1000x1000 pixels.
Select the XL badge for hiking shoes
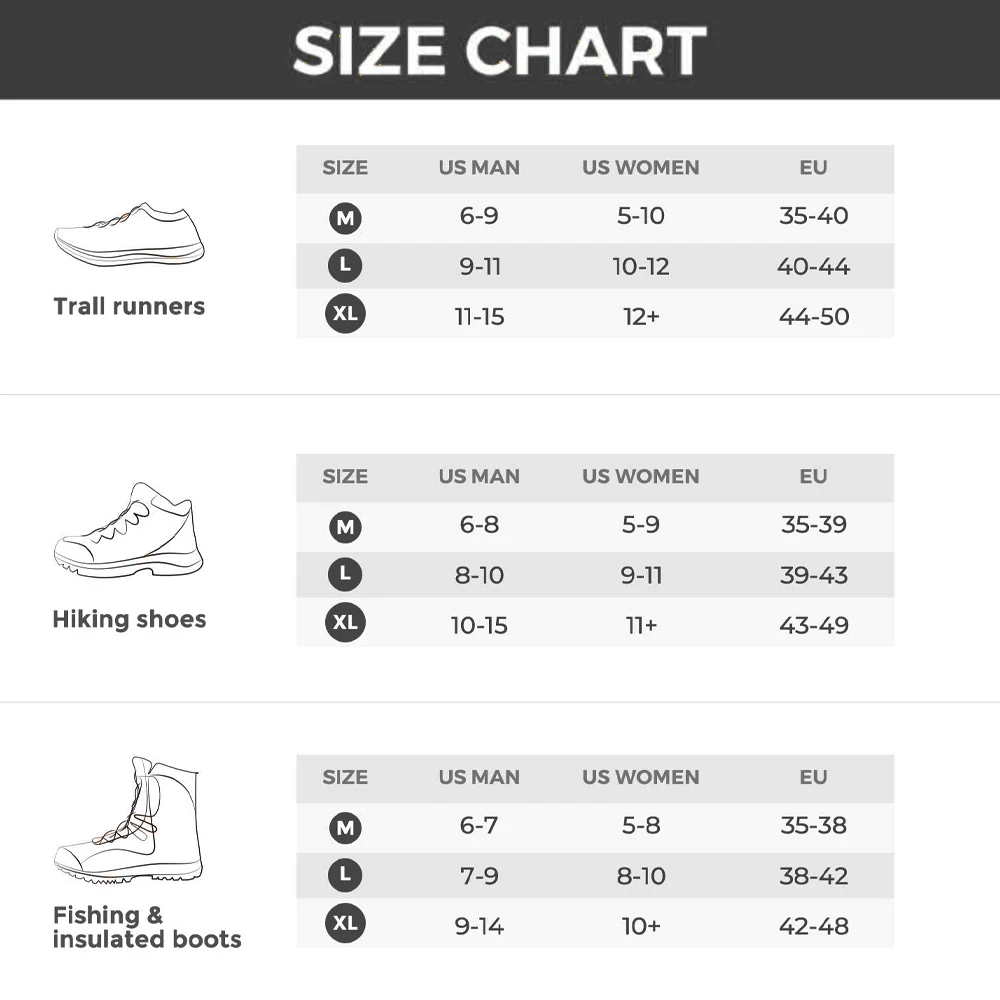click(345, 623)
